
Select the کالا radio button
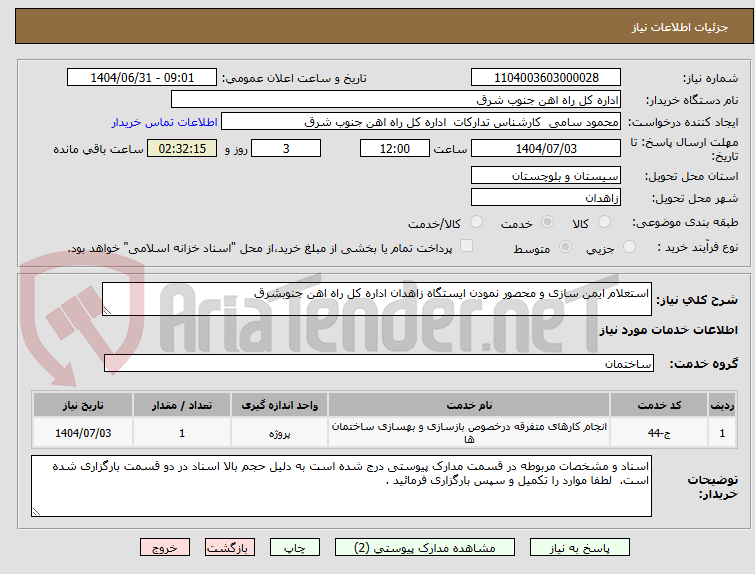604,222
